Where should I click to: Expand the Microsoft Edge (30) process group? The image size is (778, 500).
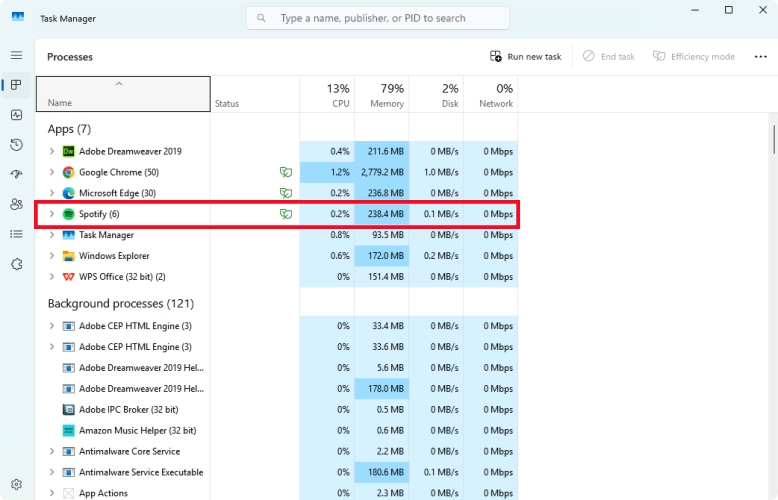point(52,193)
